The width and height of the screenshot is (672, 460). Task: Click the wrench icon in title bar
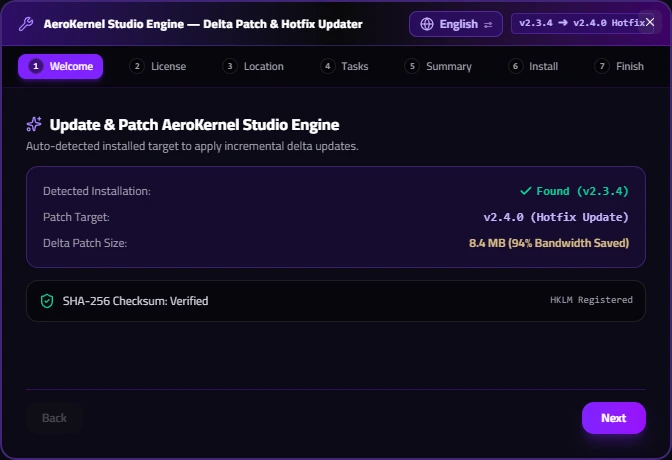(26, 24)
